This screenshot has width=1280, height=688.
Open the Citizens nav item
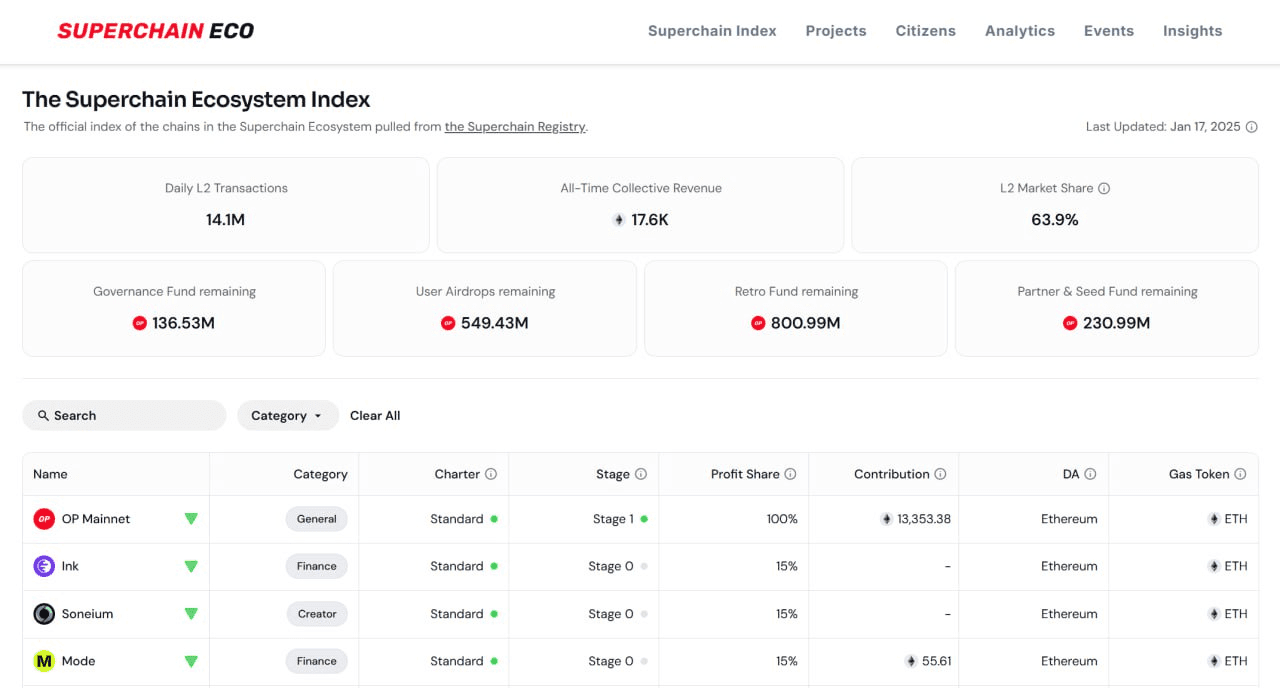coord(926,31)
